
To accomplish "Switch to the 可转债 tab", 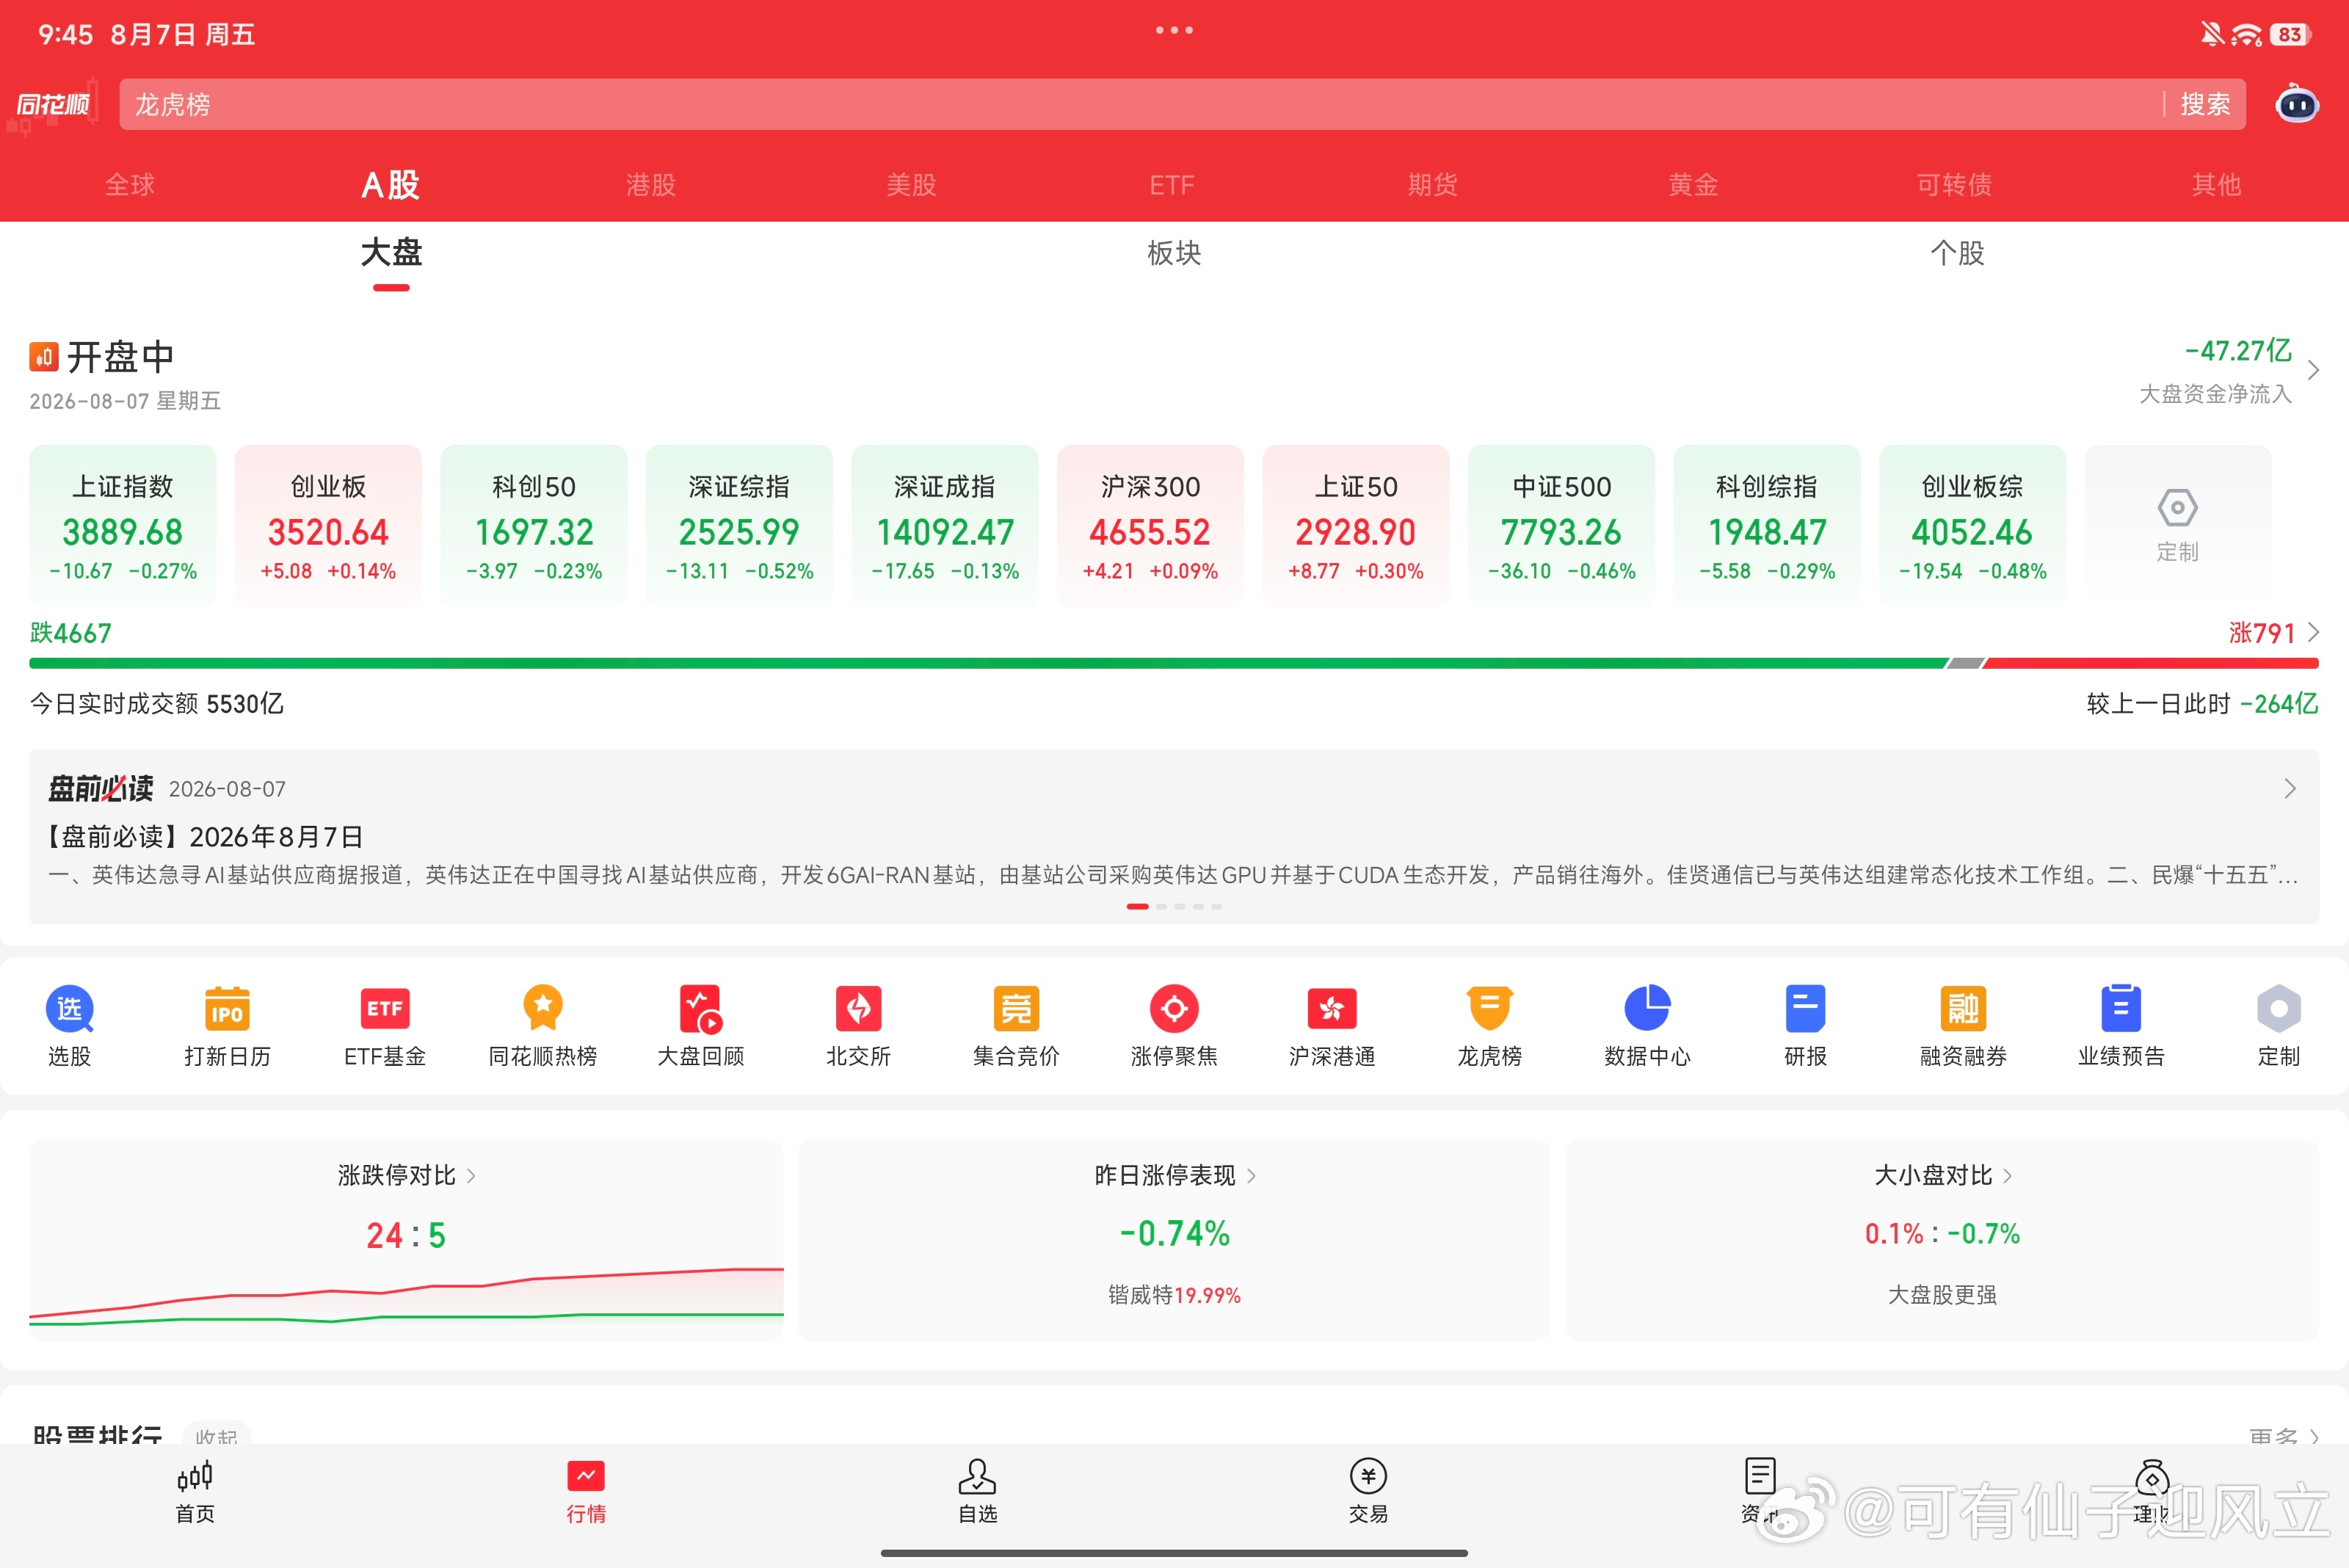I will pos(1954,185).
